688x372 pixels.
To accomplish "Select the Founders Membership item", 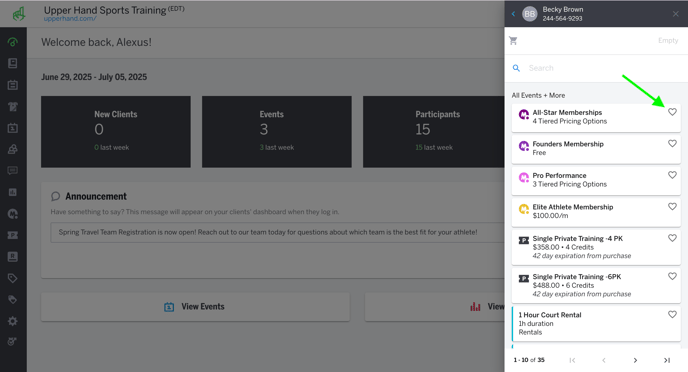I will pos(596,149).
